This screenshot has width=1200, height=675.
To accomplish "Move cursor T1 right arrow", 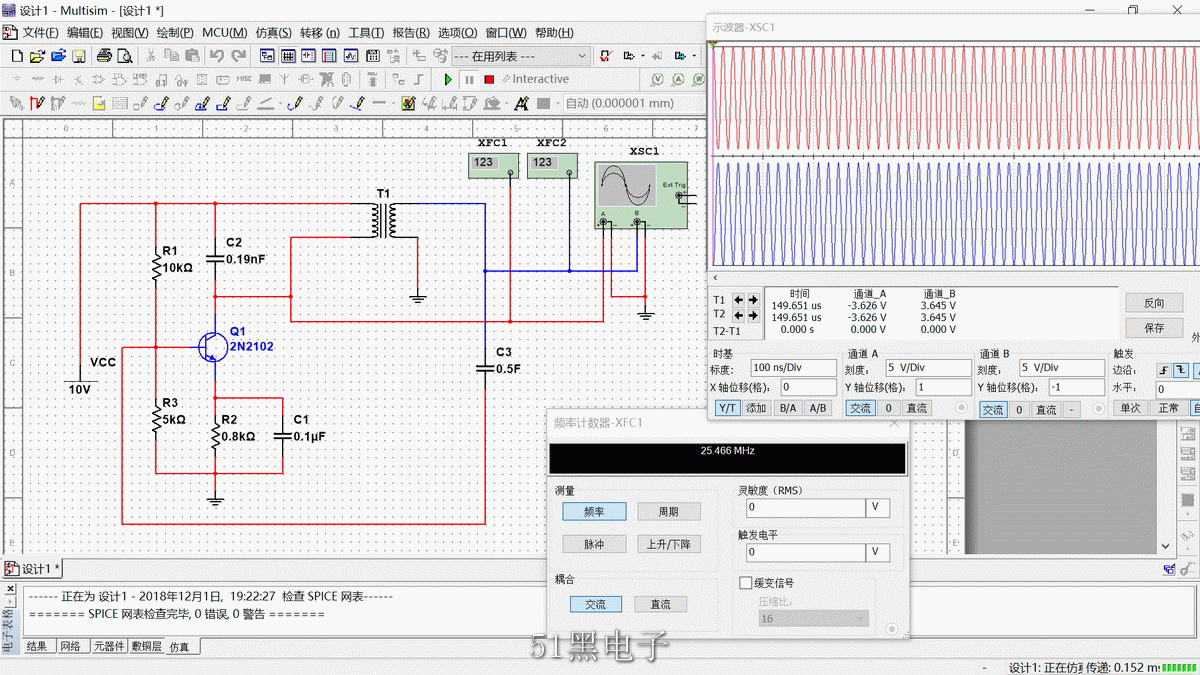I will (752, 300).
